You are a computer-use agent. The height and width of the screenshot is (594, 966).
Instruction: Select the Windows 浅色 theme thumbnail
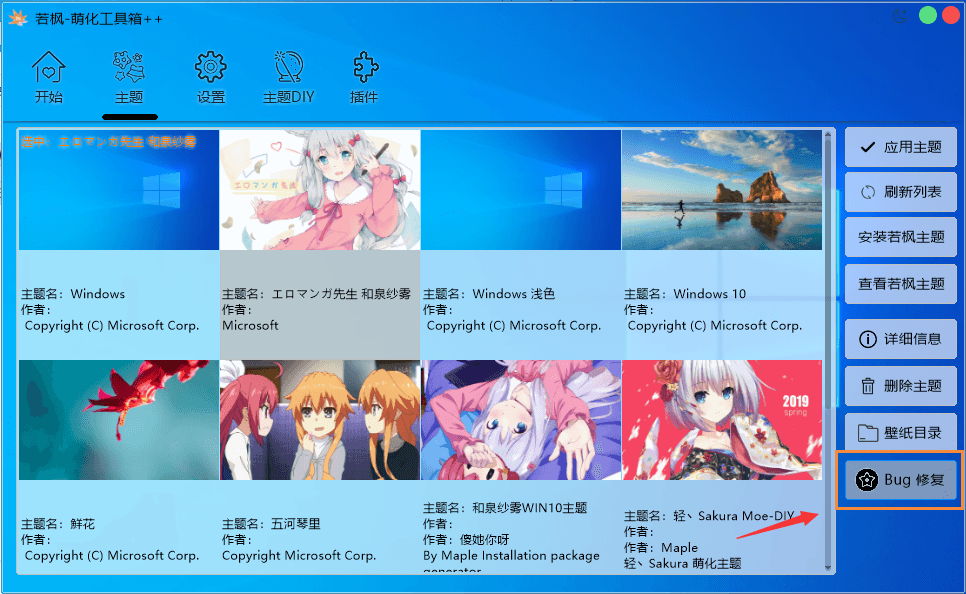pos(521,190)
